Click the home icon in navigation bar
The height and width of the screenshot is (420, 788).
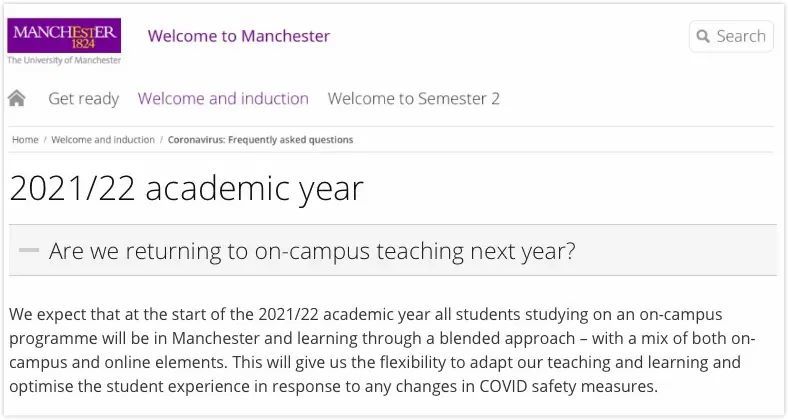point(17,98)
